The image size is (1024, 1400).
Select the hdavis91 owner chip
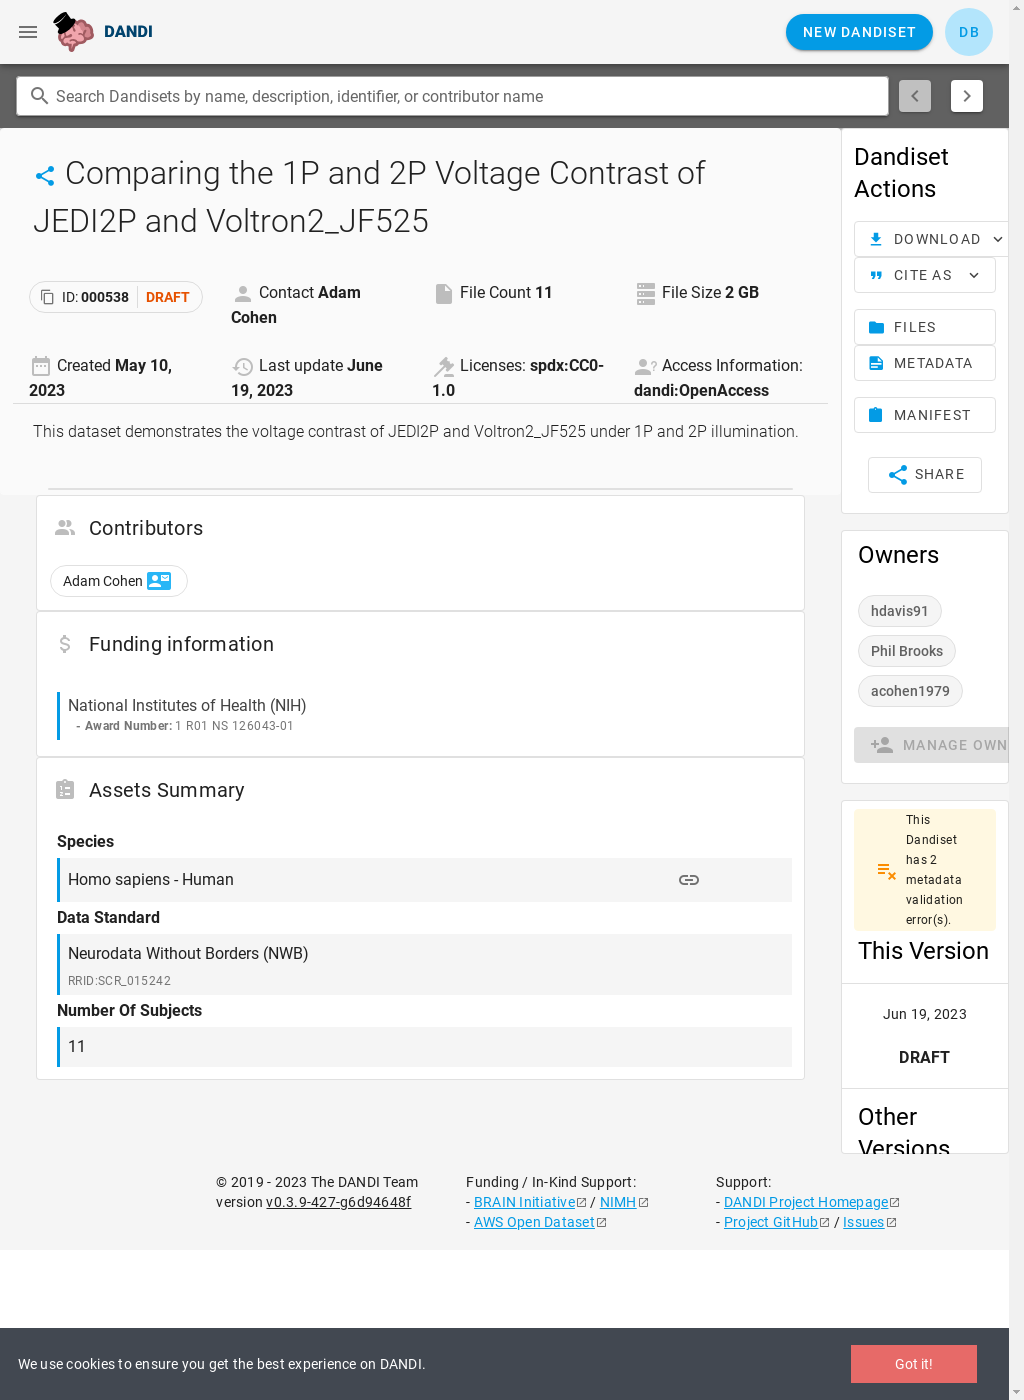point(900,611)
